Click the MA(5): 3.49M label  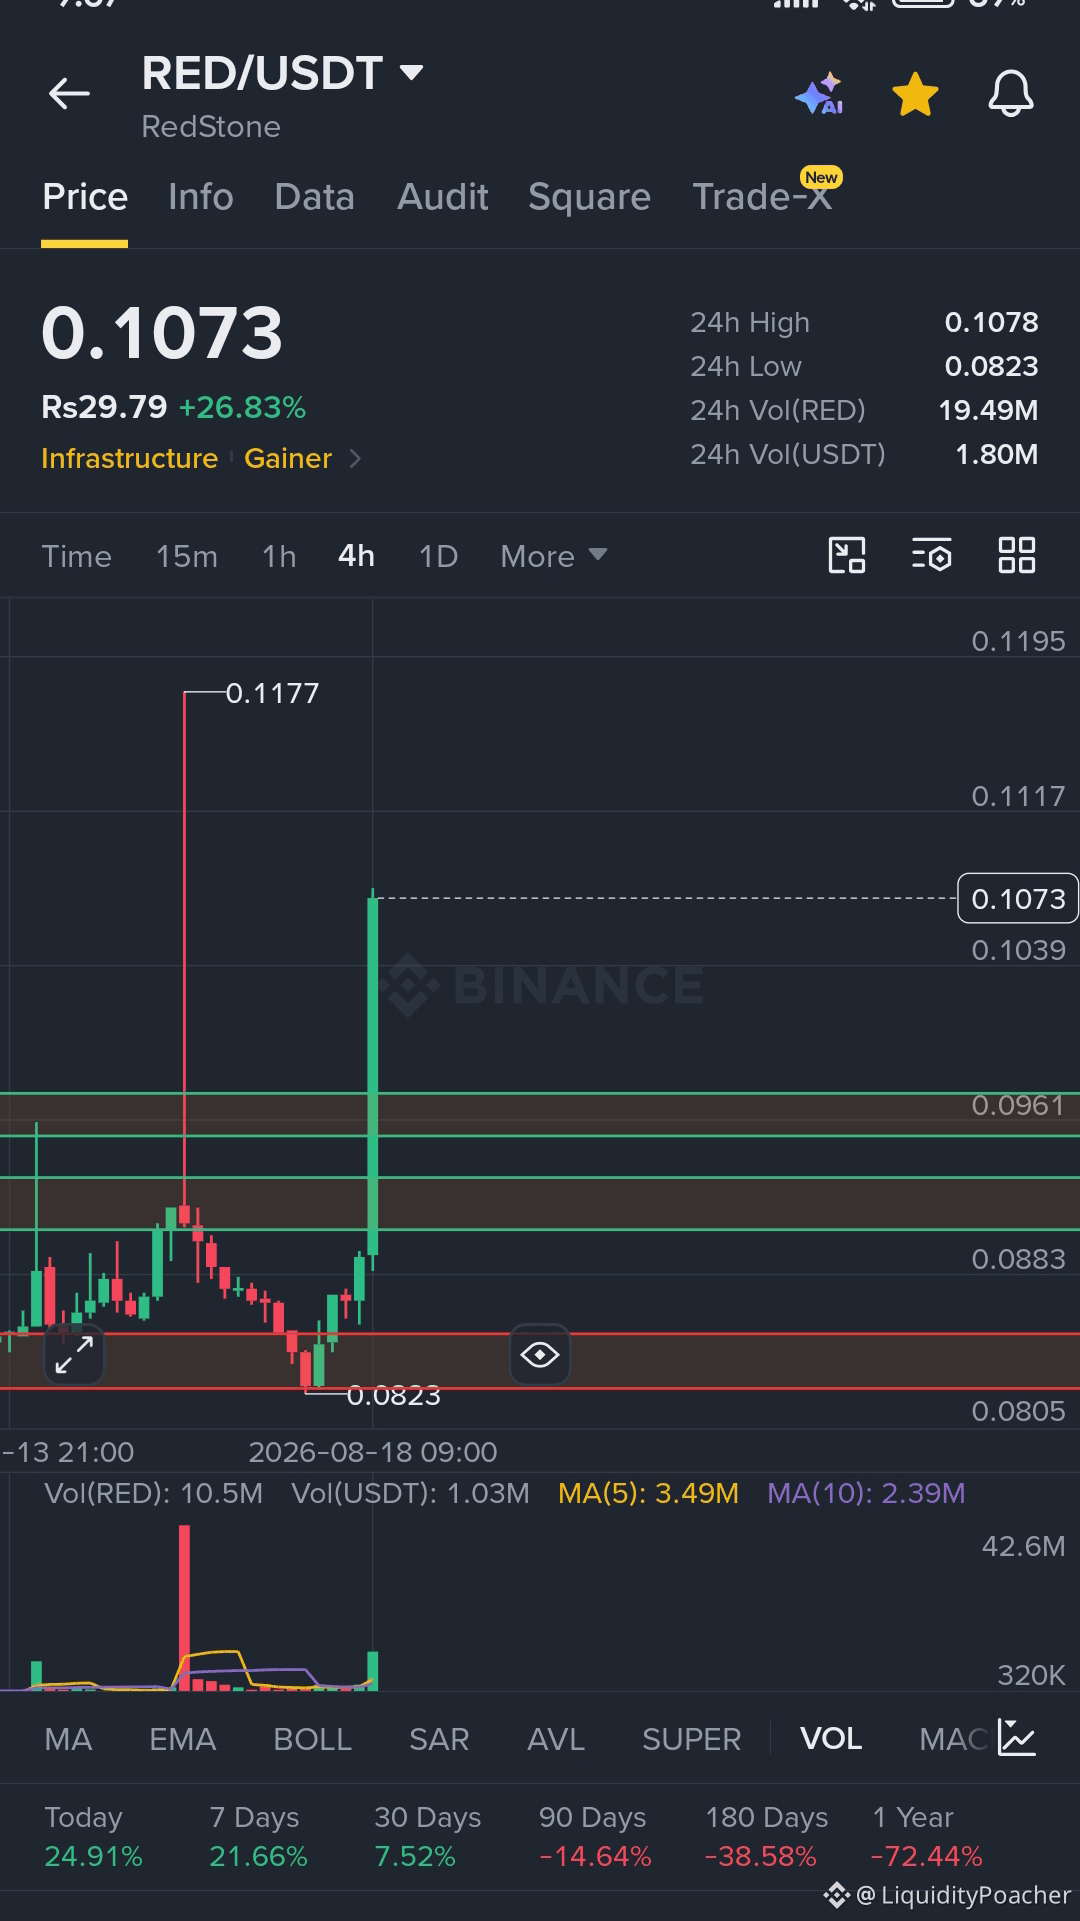[648, 1493]
